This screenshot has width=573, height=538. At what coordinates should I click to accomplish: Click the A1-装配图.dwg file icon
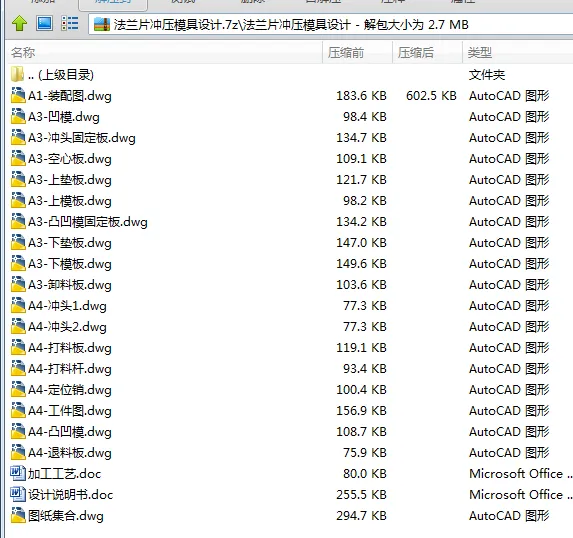(x=18, y=95)
